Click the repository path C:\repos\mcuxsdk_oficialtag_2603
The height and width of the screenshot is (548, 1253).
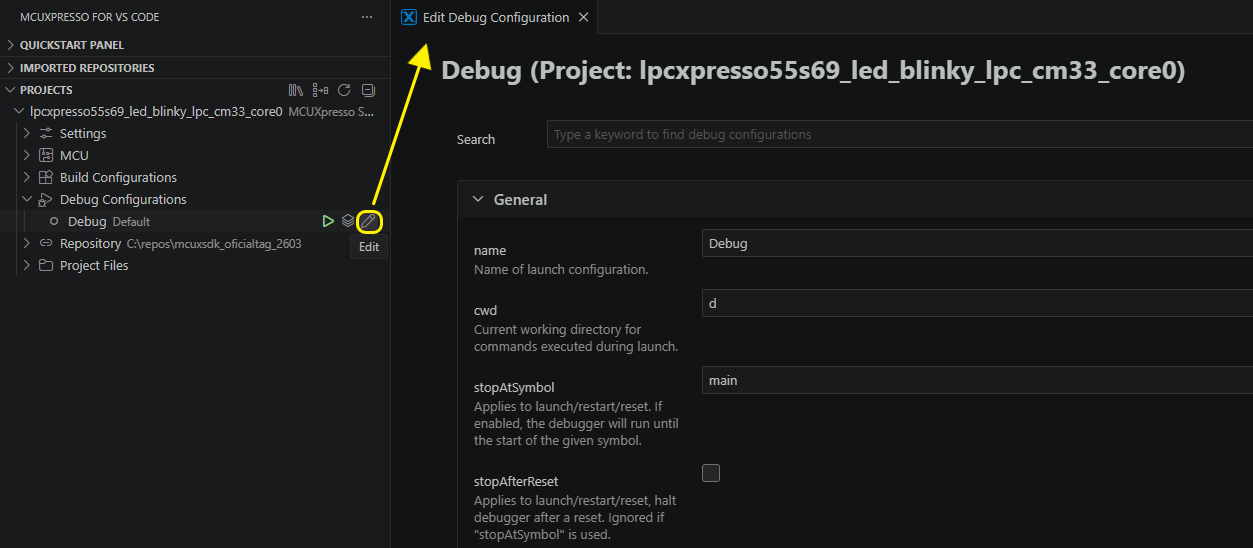coord(214,243)
